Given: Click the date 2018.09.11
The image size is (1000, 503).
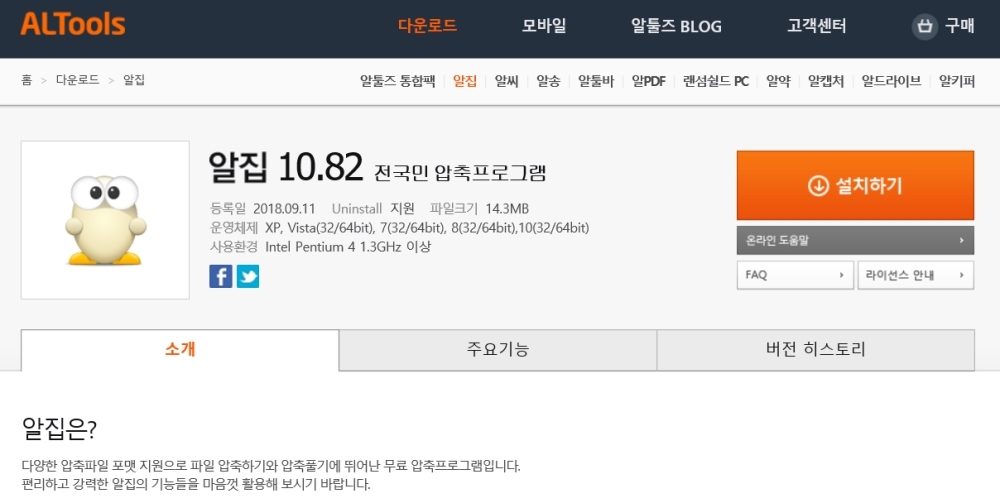Looking at the screenshot, I should (284, 208).
